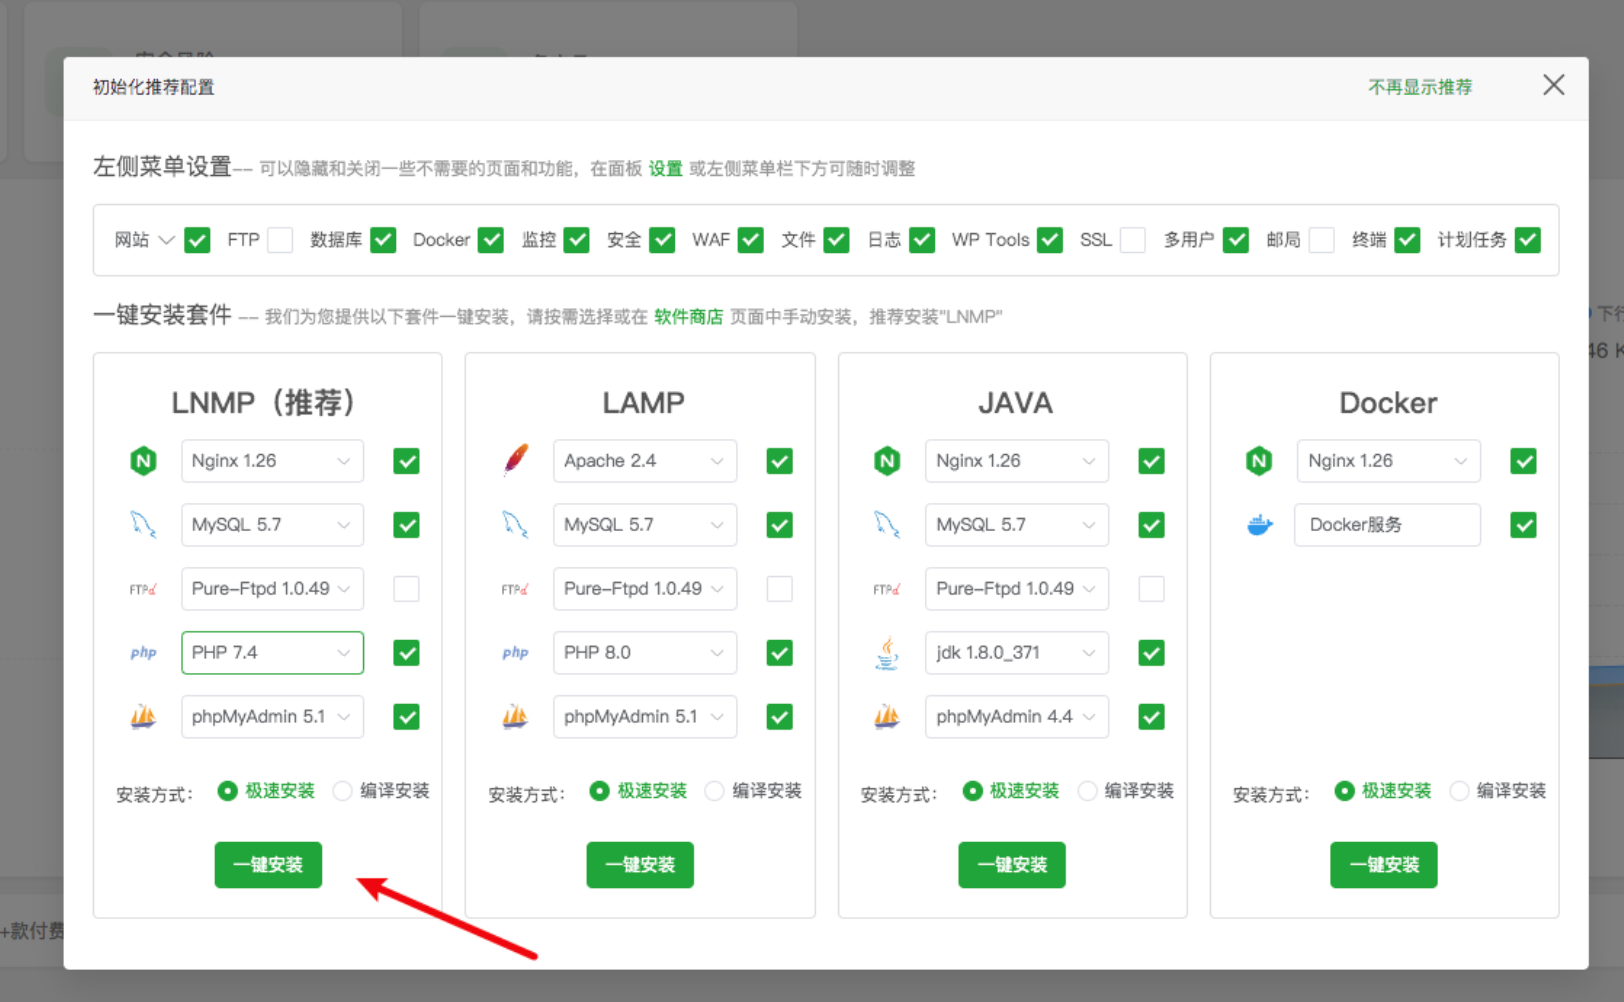Click the Apache feather icon
This screenshot has width=1624, height=1002.
516,461
